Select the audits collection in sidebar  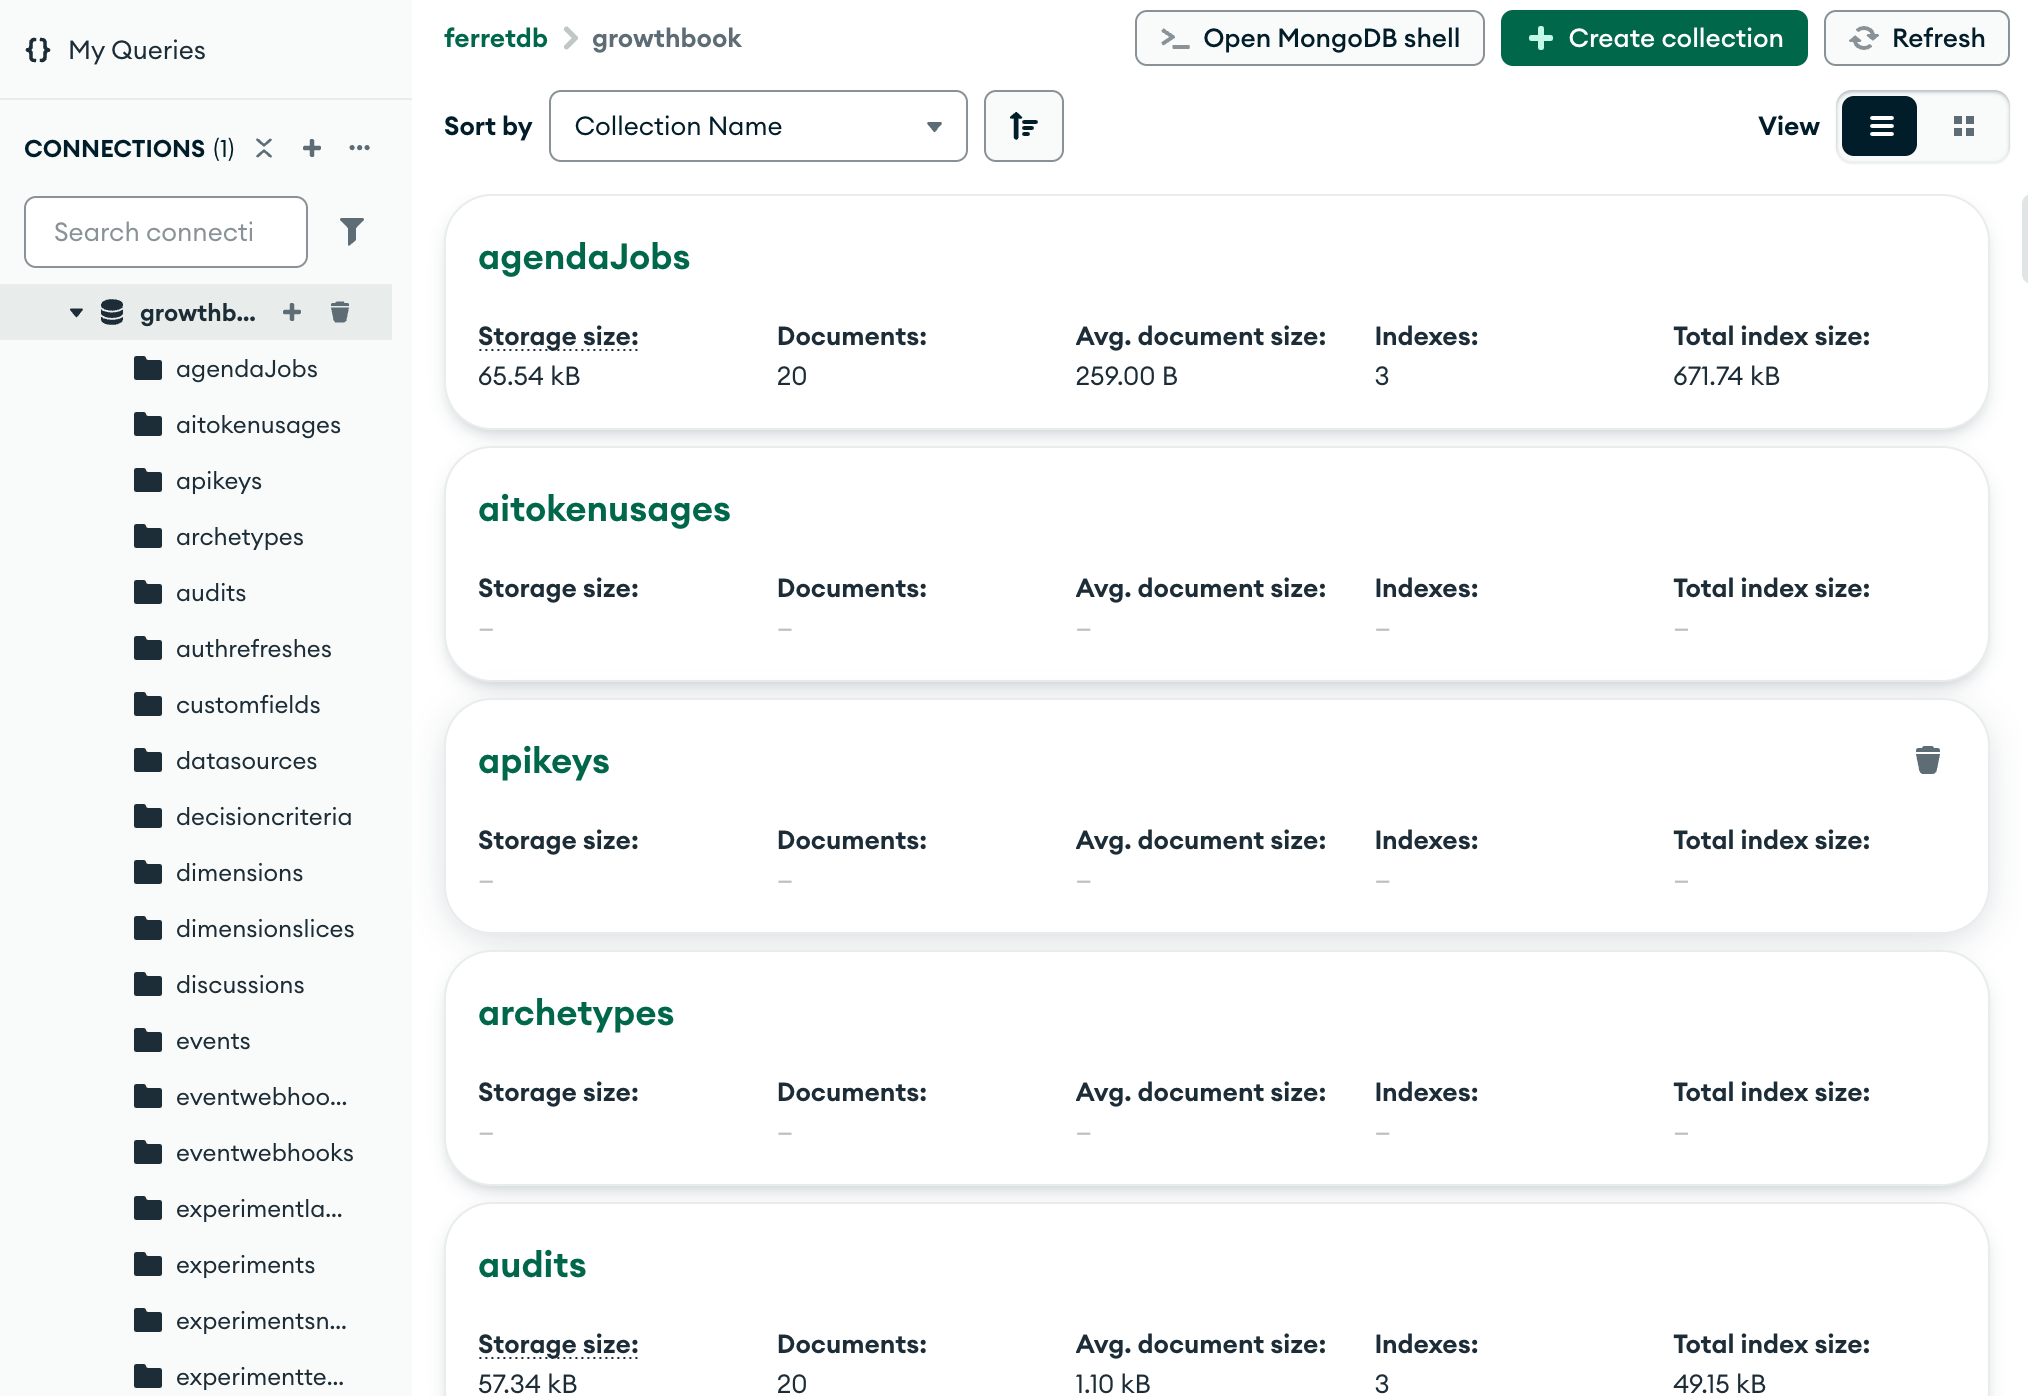click(210, 592)
